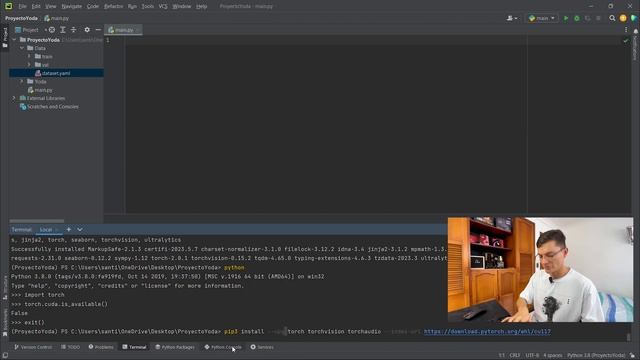Open the Tools menu
640x360 pixels.
(x=148, y=6)
